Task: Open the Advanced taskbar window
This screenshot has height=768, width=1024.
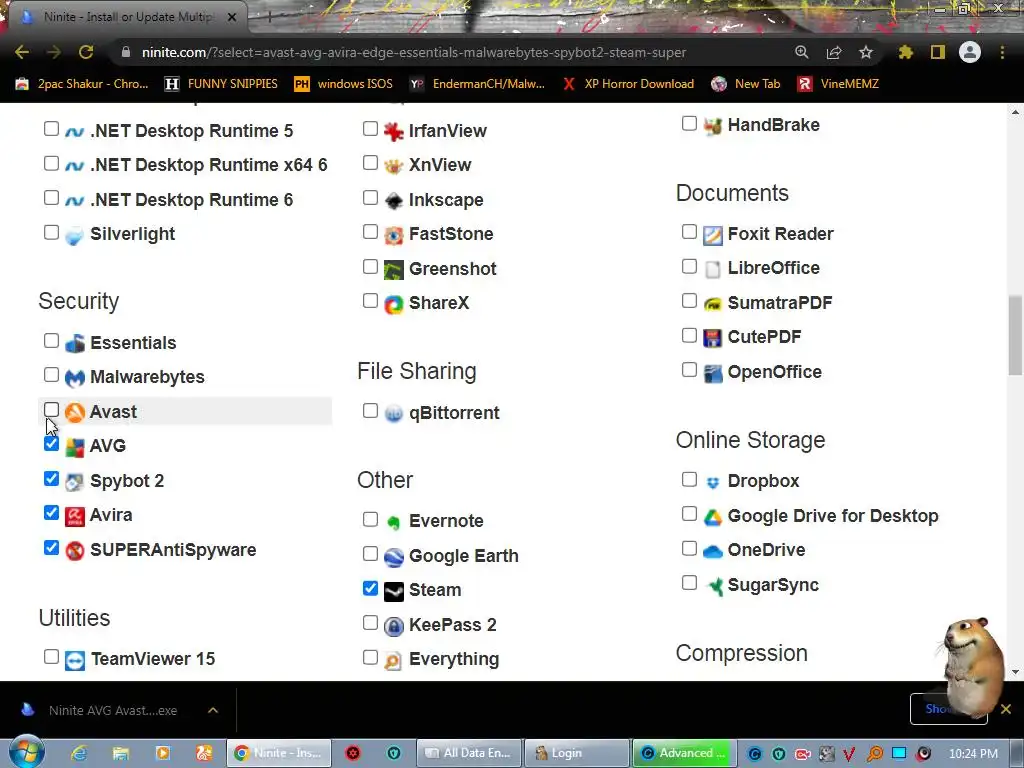Action: coord(684,753)
